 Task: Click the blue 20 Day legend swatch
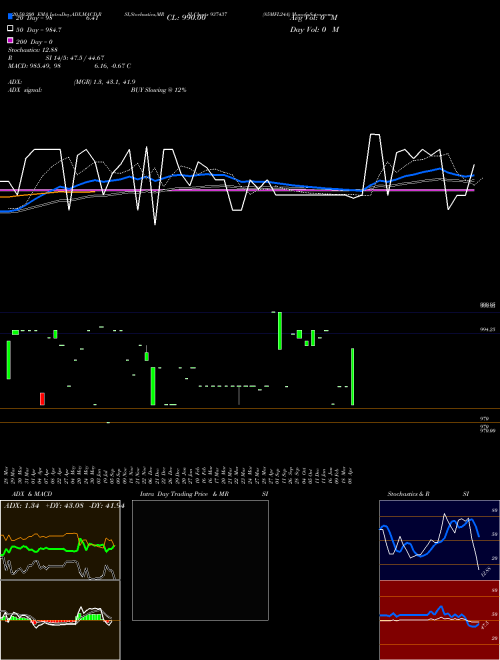10,17
